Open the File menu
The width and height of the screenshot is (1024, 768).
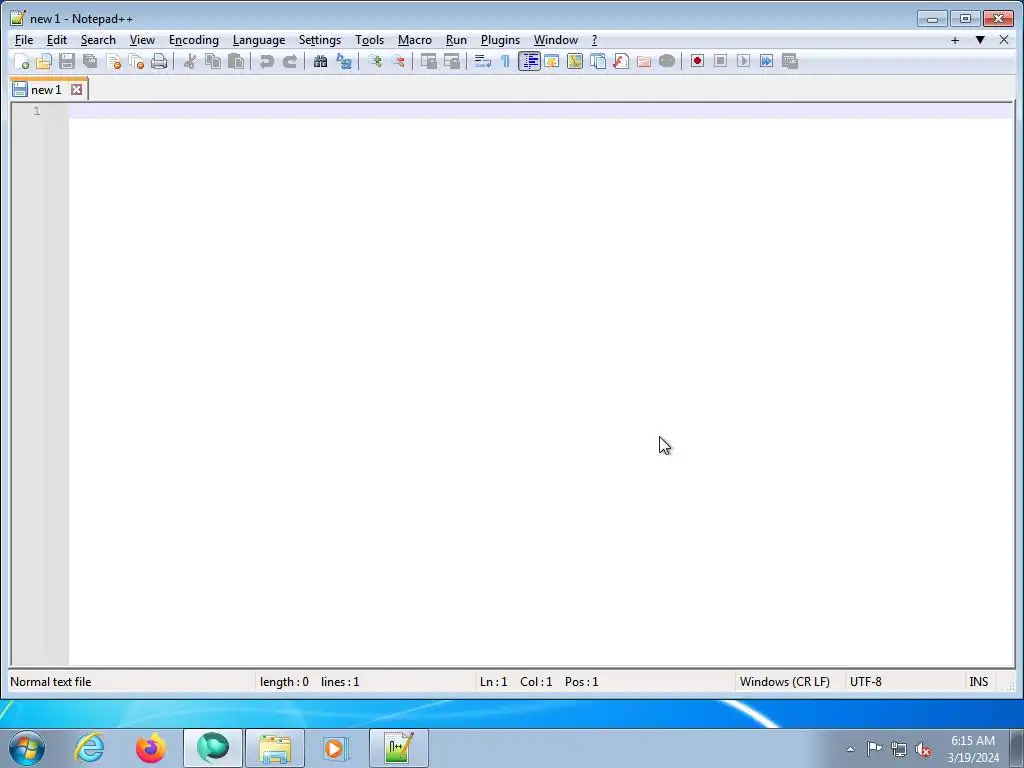(24, 40)
